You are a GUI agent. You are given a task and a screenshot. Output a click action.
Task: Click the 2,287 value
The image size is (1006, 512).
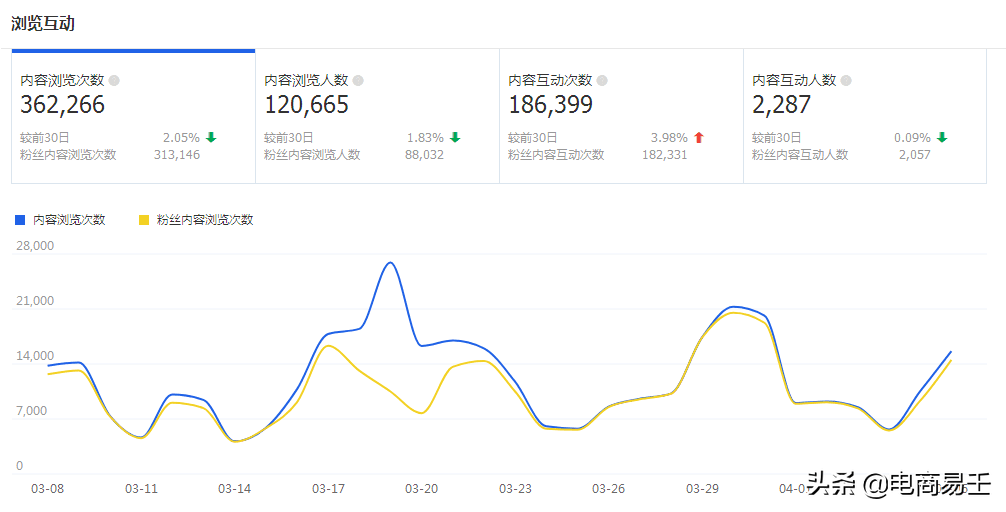click(x=781, y=105)
